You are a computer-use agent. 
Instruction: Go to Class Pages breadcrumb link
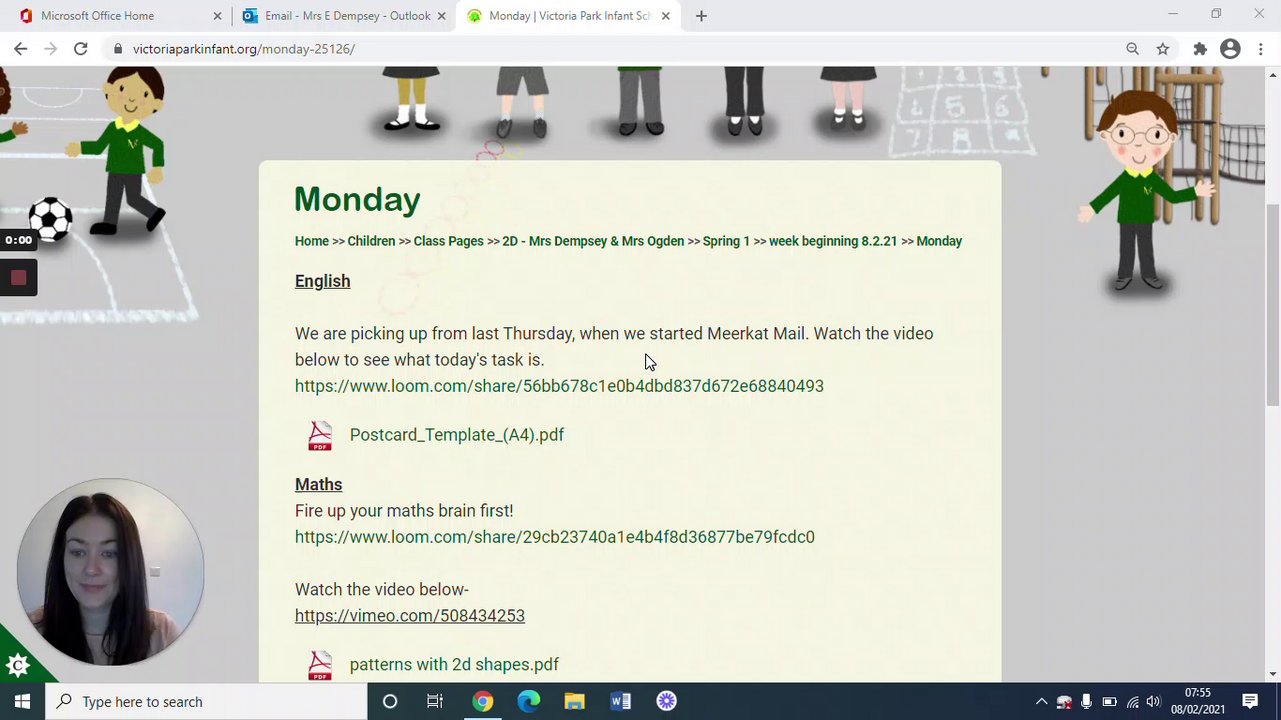tap(448, 241)
